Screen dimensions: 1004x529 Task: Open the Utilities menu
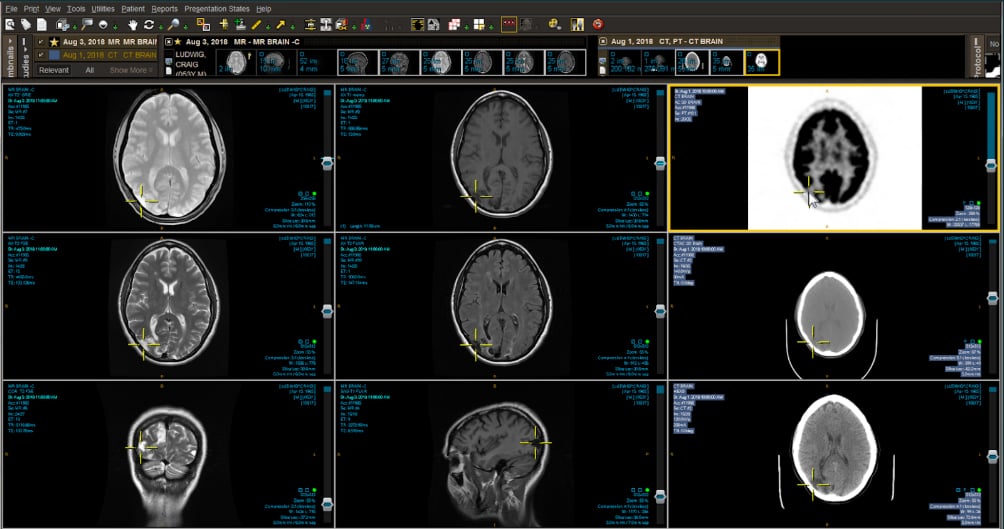click(x=103, y=8)
